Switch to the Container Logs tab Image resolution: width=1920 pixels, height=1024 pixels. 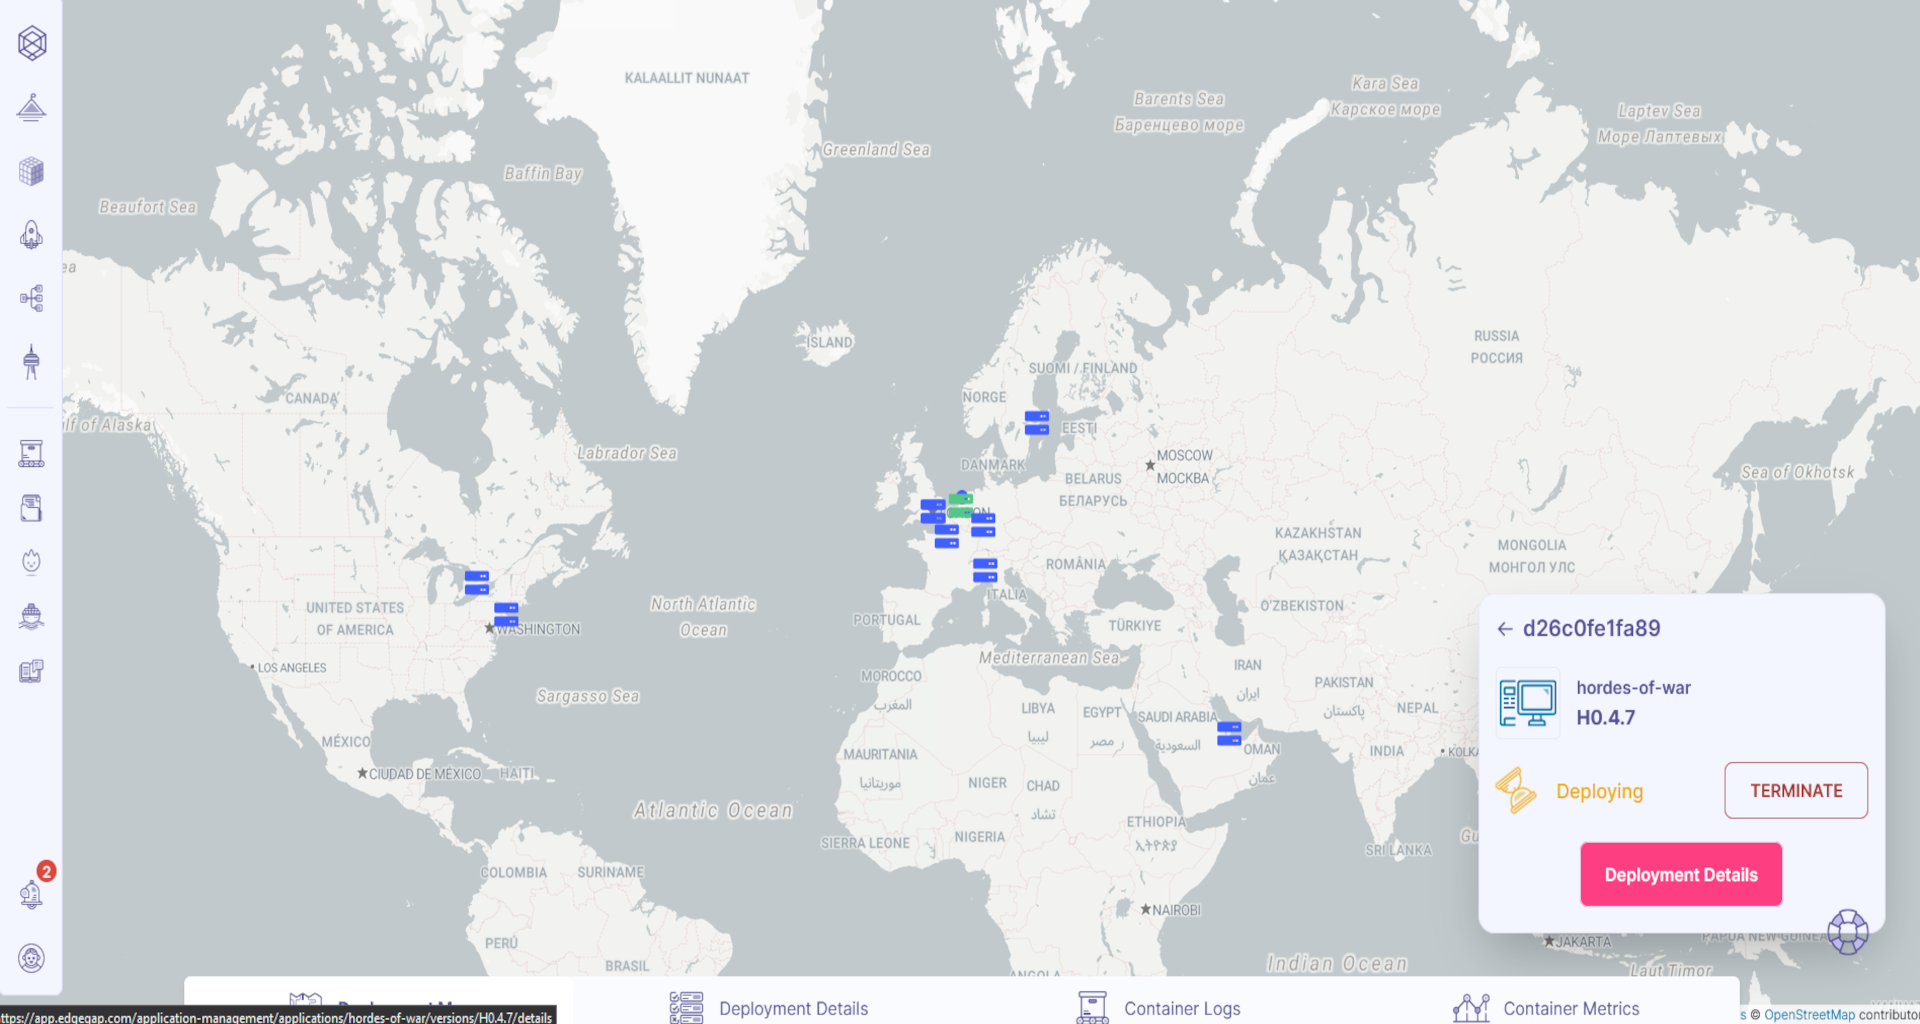coord(1181,1008)
